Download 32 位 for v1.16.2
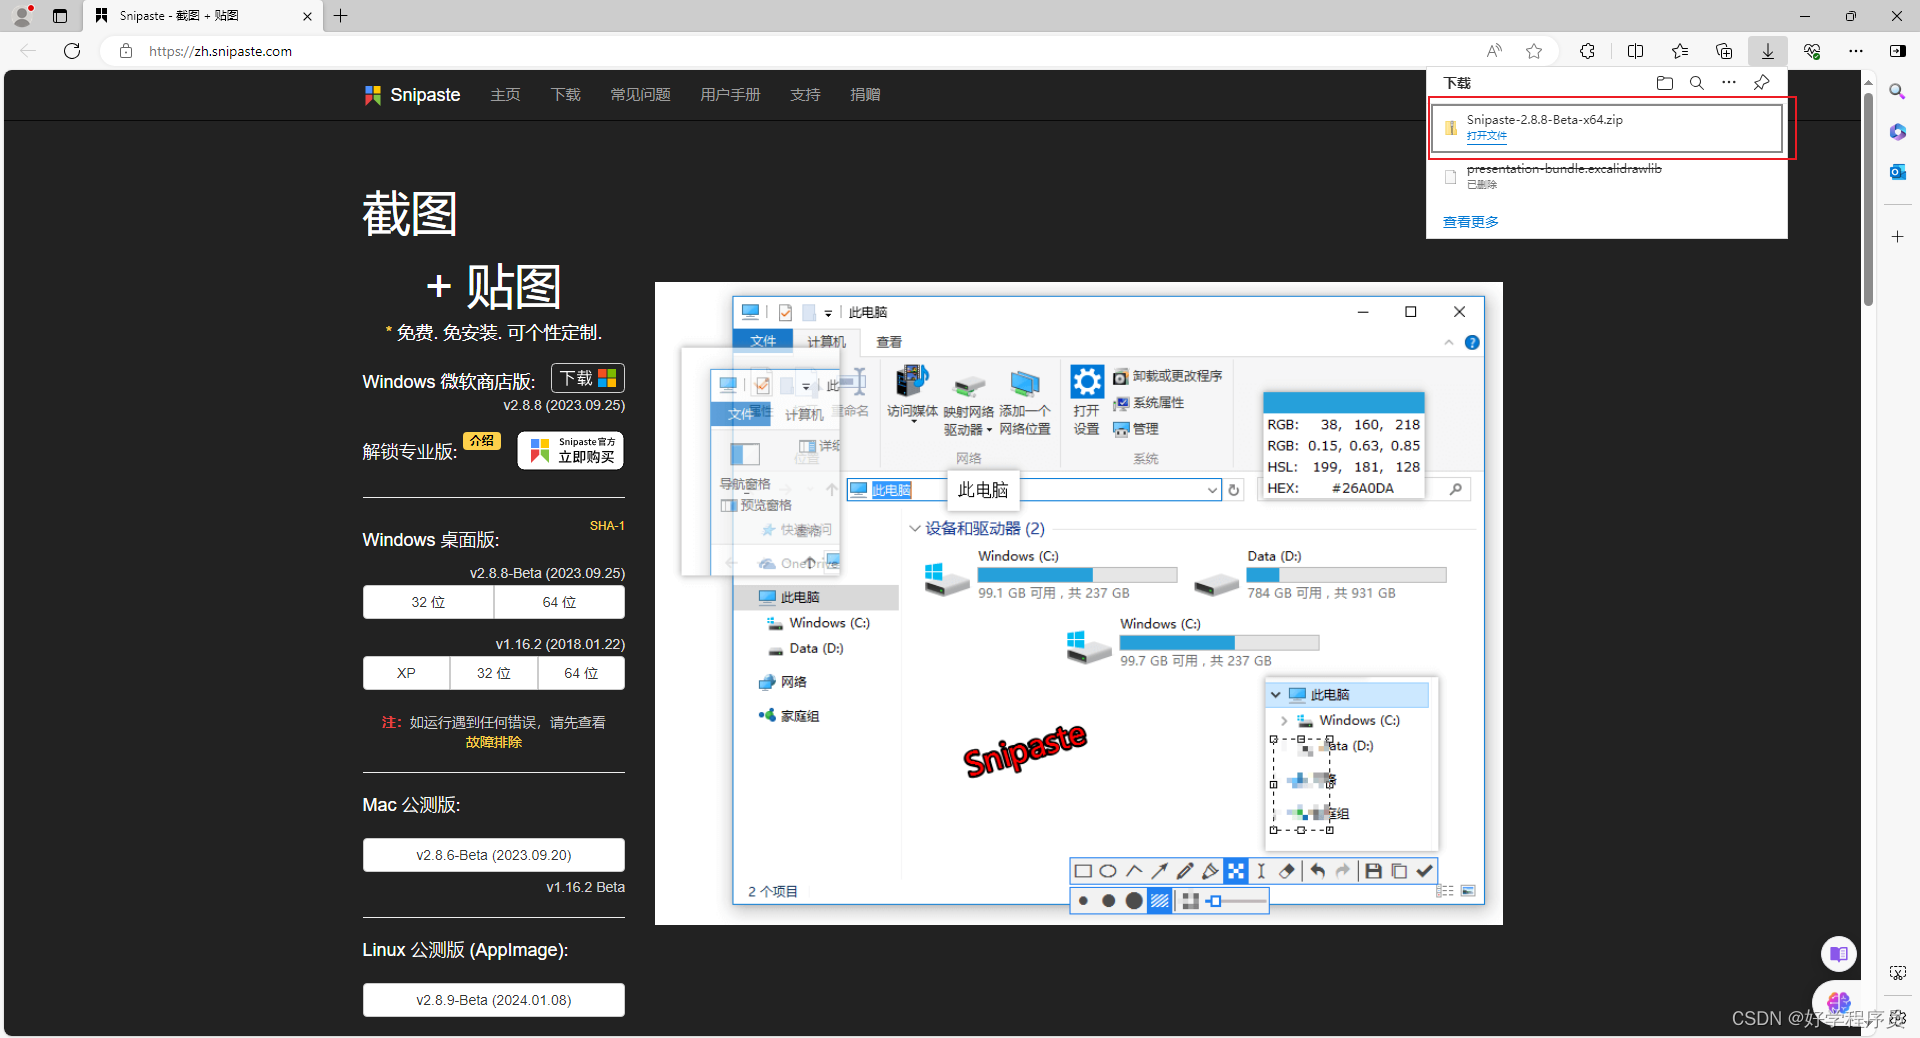This screenshot has height=1038, width=1920. pyautogui.click(x=493, y=673)
